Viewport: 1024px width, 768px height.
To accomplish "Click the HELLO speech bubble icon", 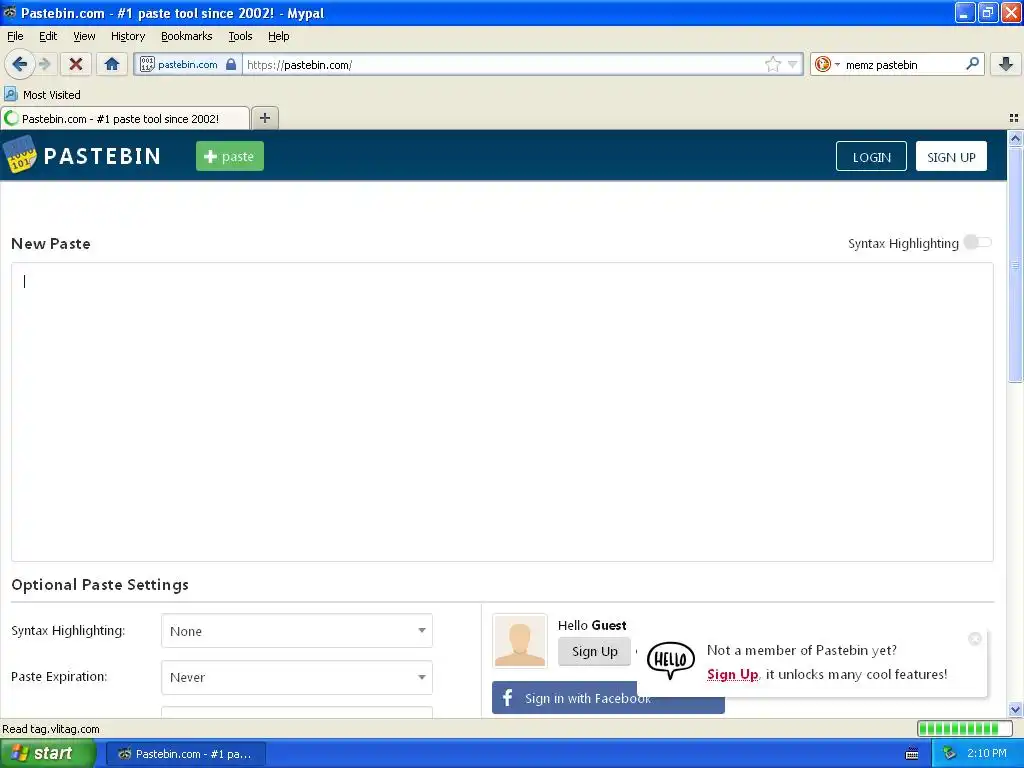I will pyautogui.click(x=671, y=660).
